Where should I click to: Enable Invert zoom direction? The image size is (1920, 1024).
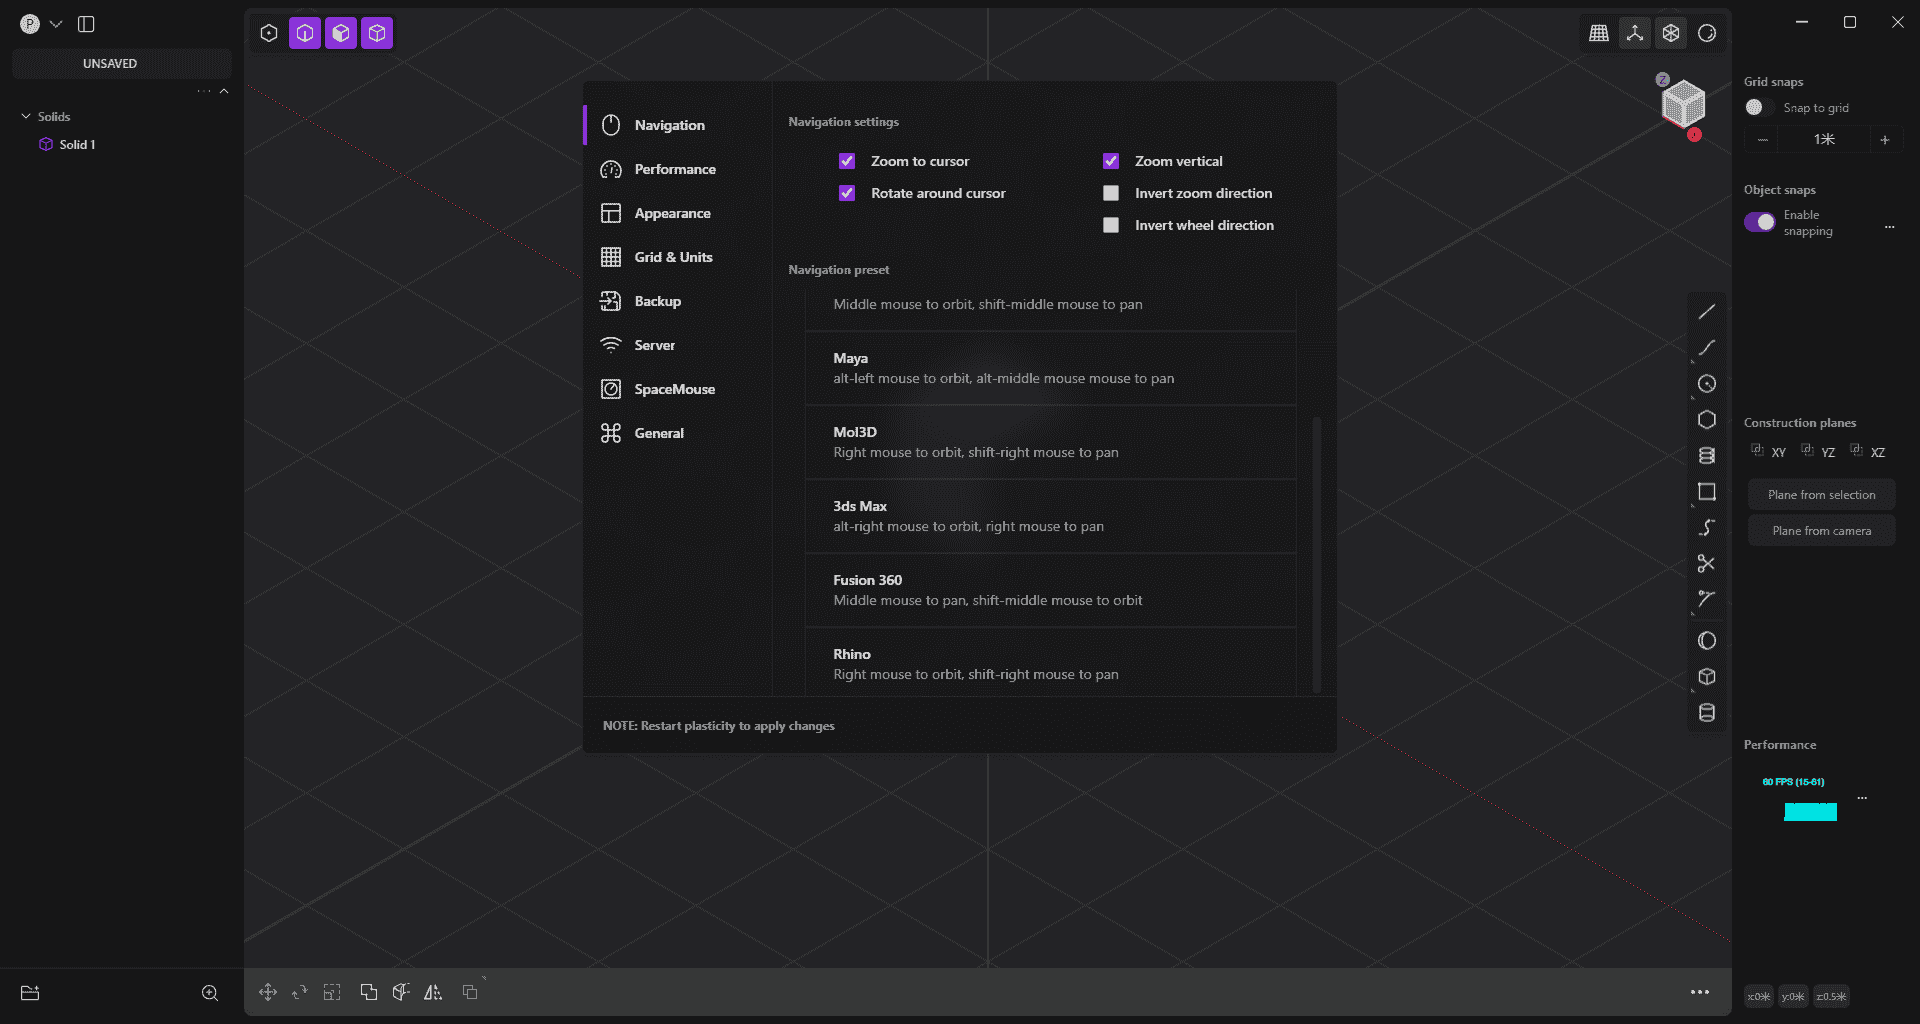1110,193
